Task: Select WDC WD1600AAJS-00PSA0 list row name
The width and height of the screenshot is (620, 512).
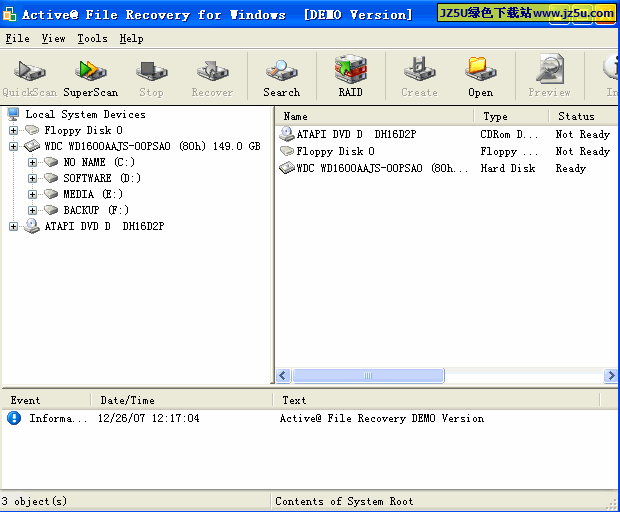Action: pyautogui.click(x=382, y=168)
